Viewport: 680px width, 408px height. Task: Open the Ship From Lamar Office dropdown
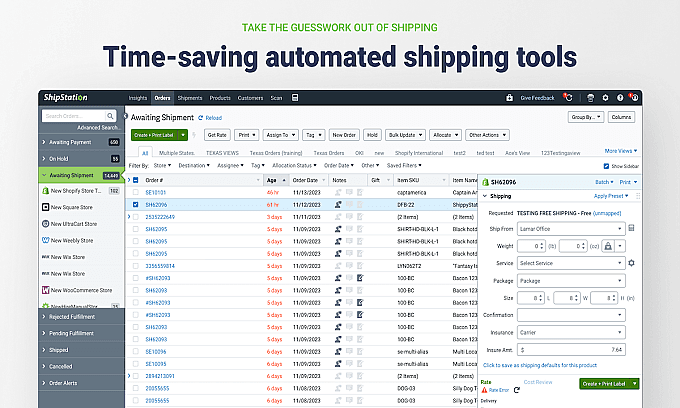(571, 228)
